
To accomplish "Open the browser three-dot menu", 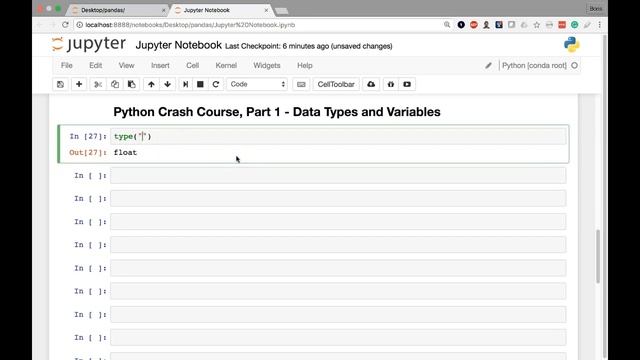I will [599, 25].
